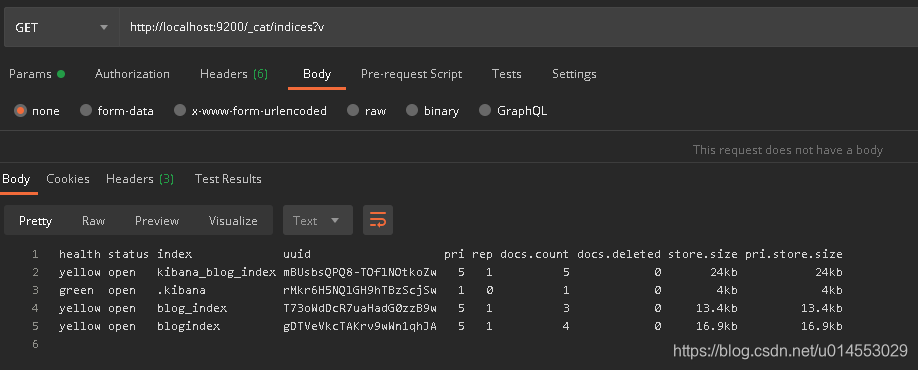Switch response view to Raw
Image resolution: width=918 pixels, height=370 pixels.
[x=93, y=221]
